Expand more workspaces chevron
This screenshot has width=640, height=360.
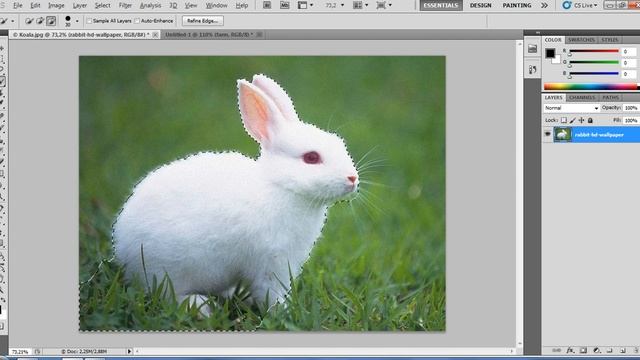coord(544,5)
